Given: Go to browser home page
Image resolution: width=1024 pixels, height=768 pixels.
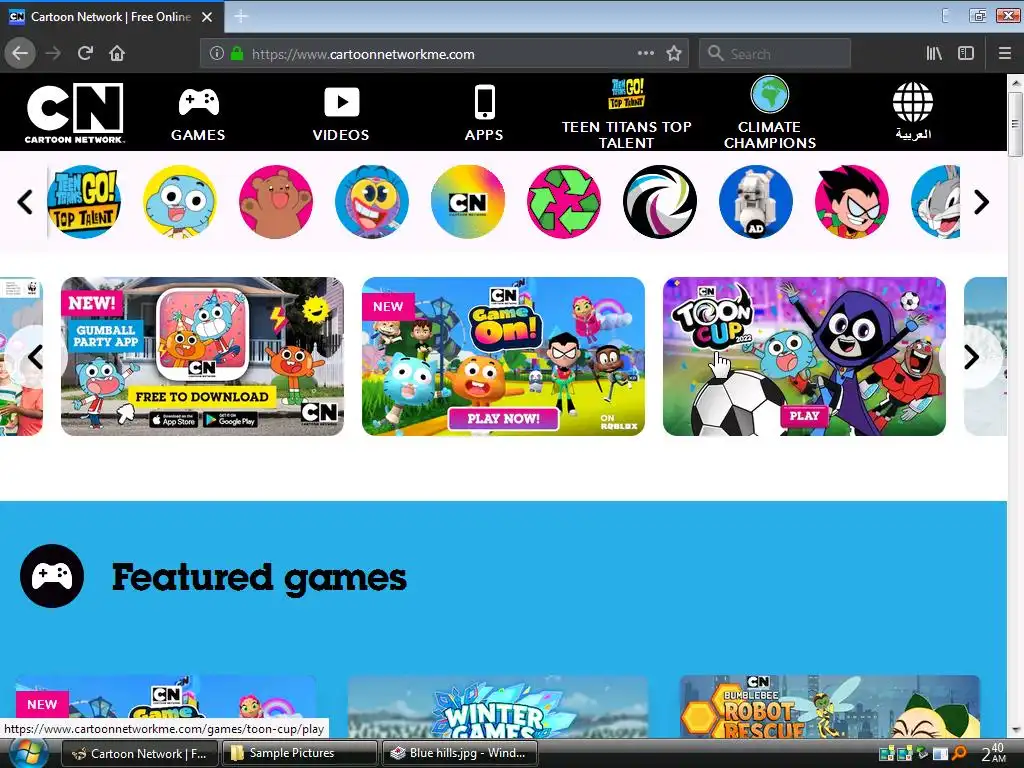Looking at the screenshot, I should (x=117, y=54).
